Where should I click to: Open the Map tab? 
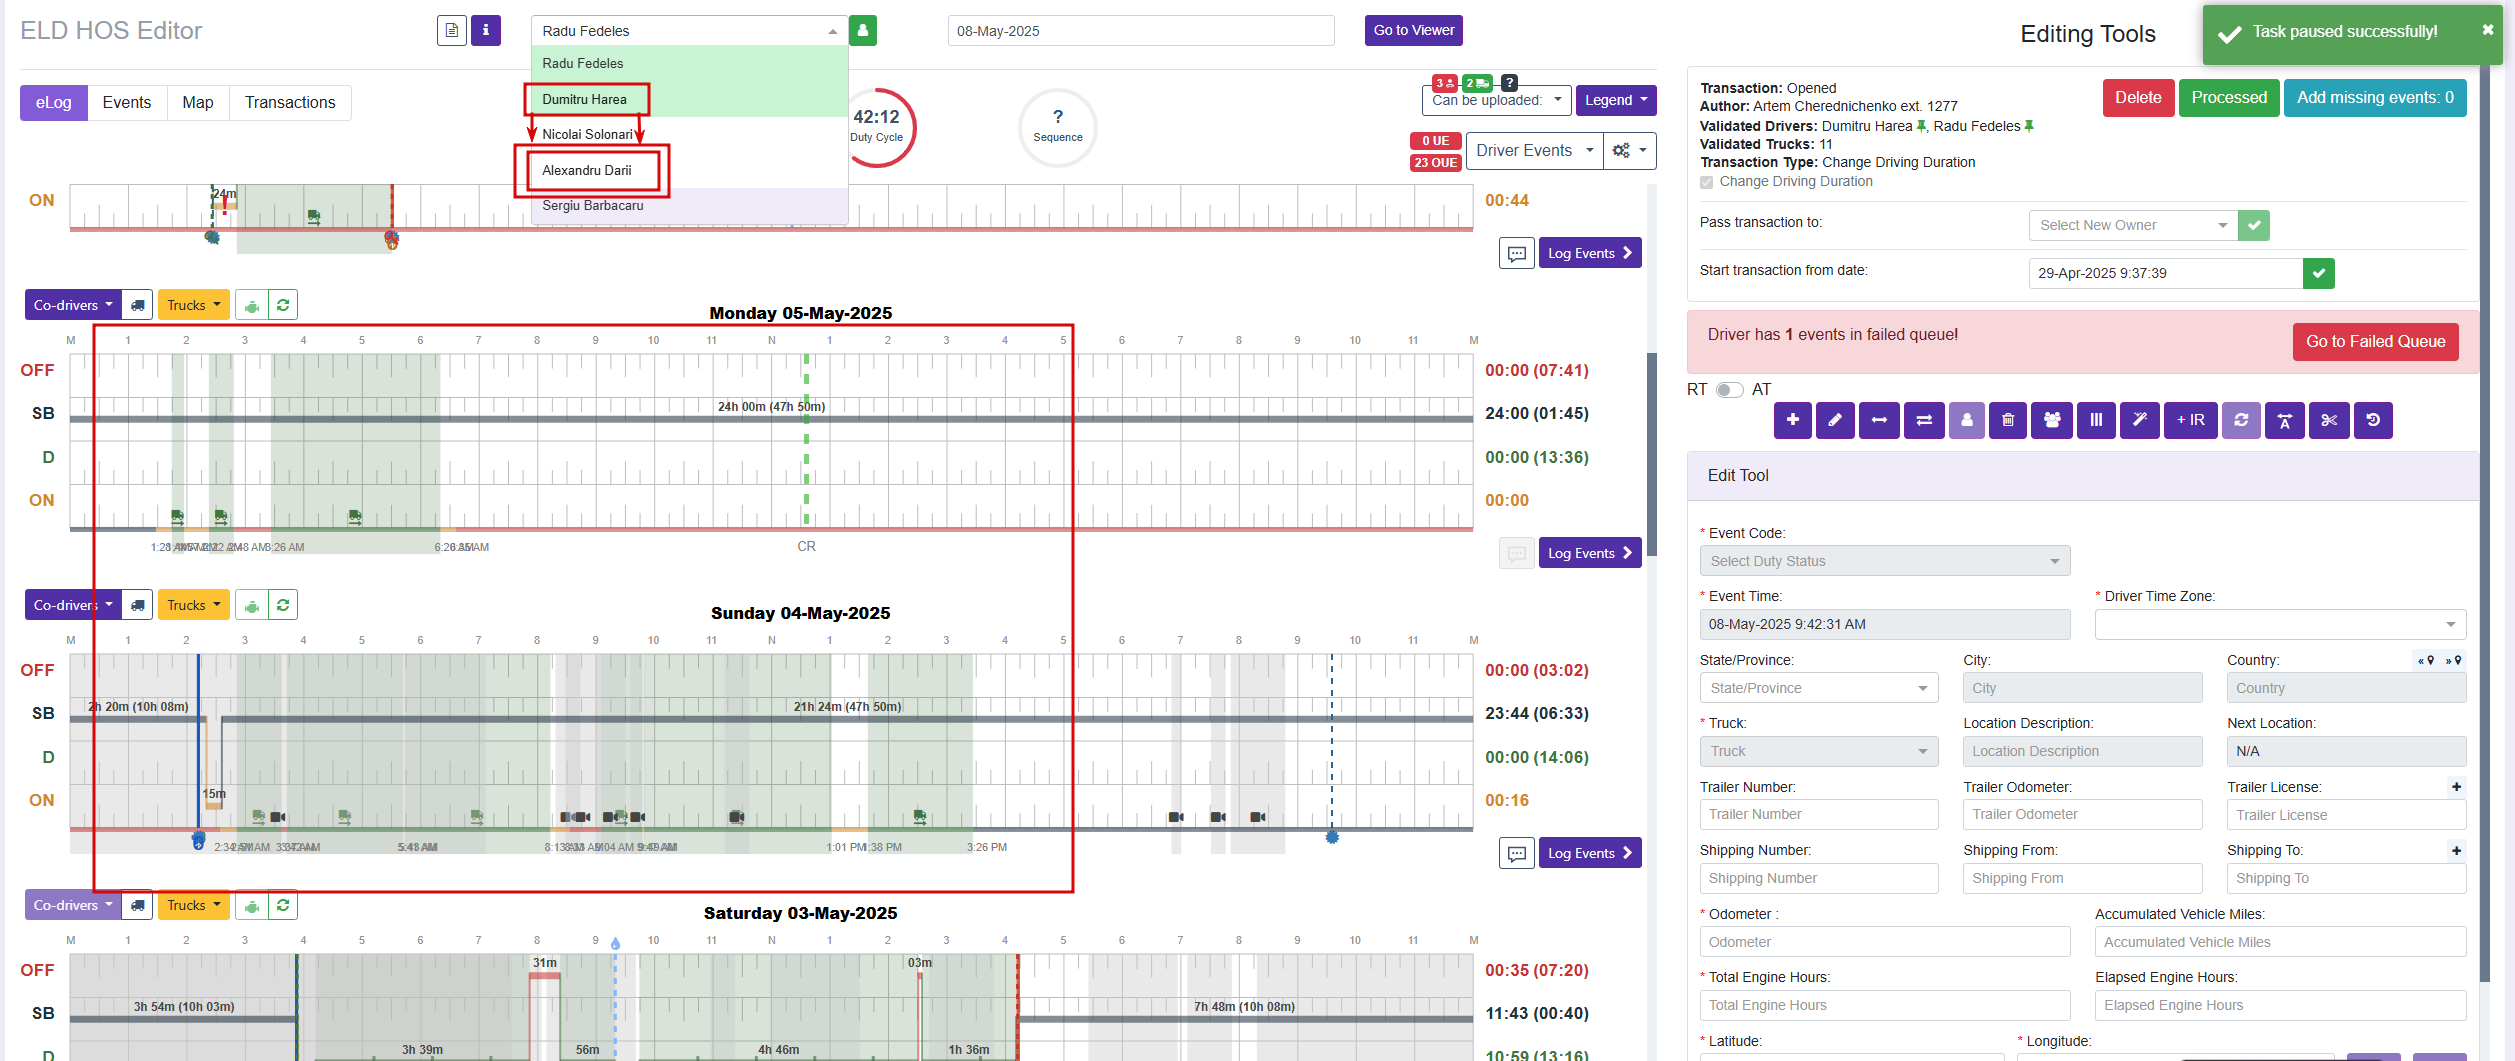pyautogui.click(x=198, y=102)
